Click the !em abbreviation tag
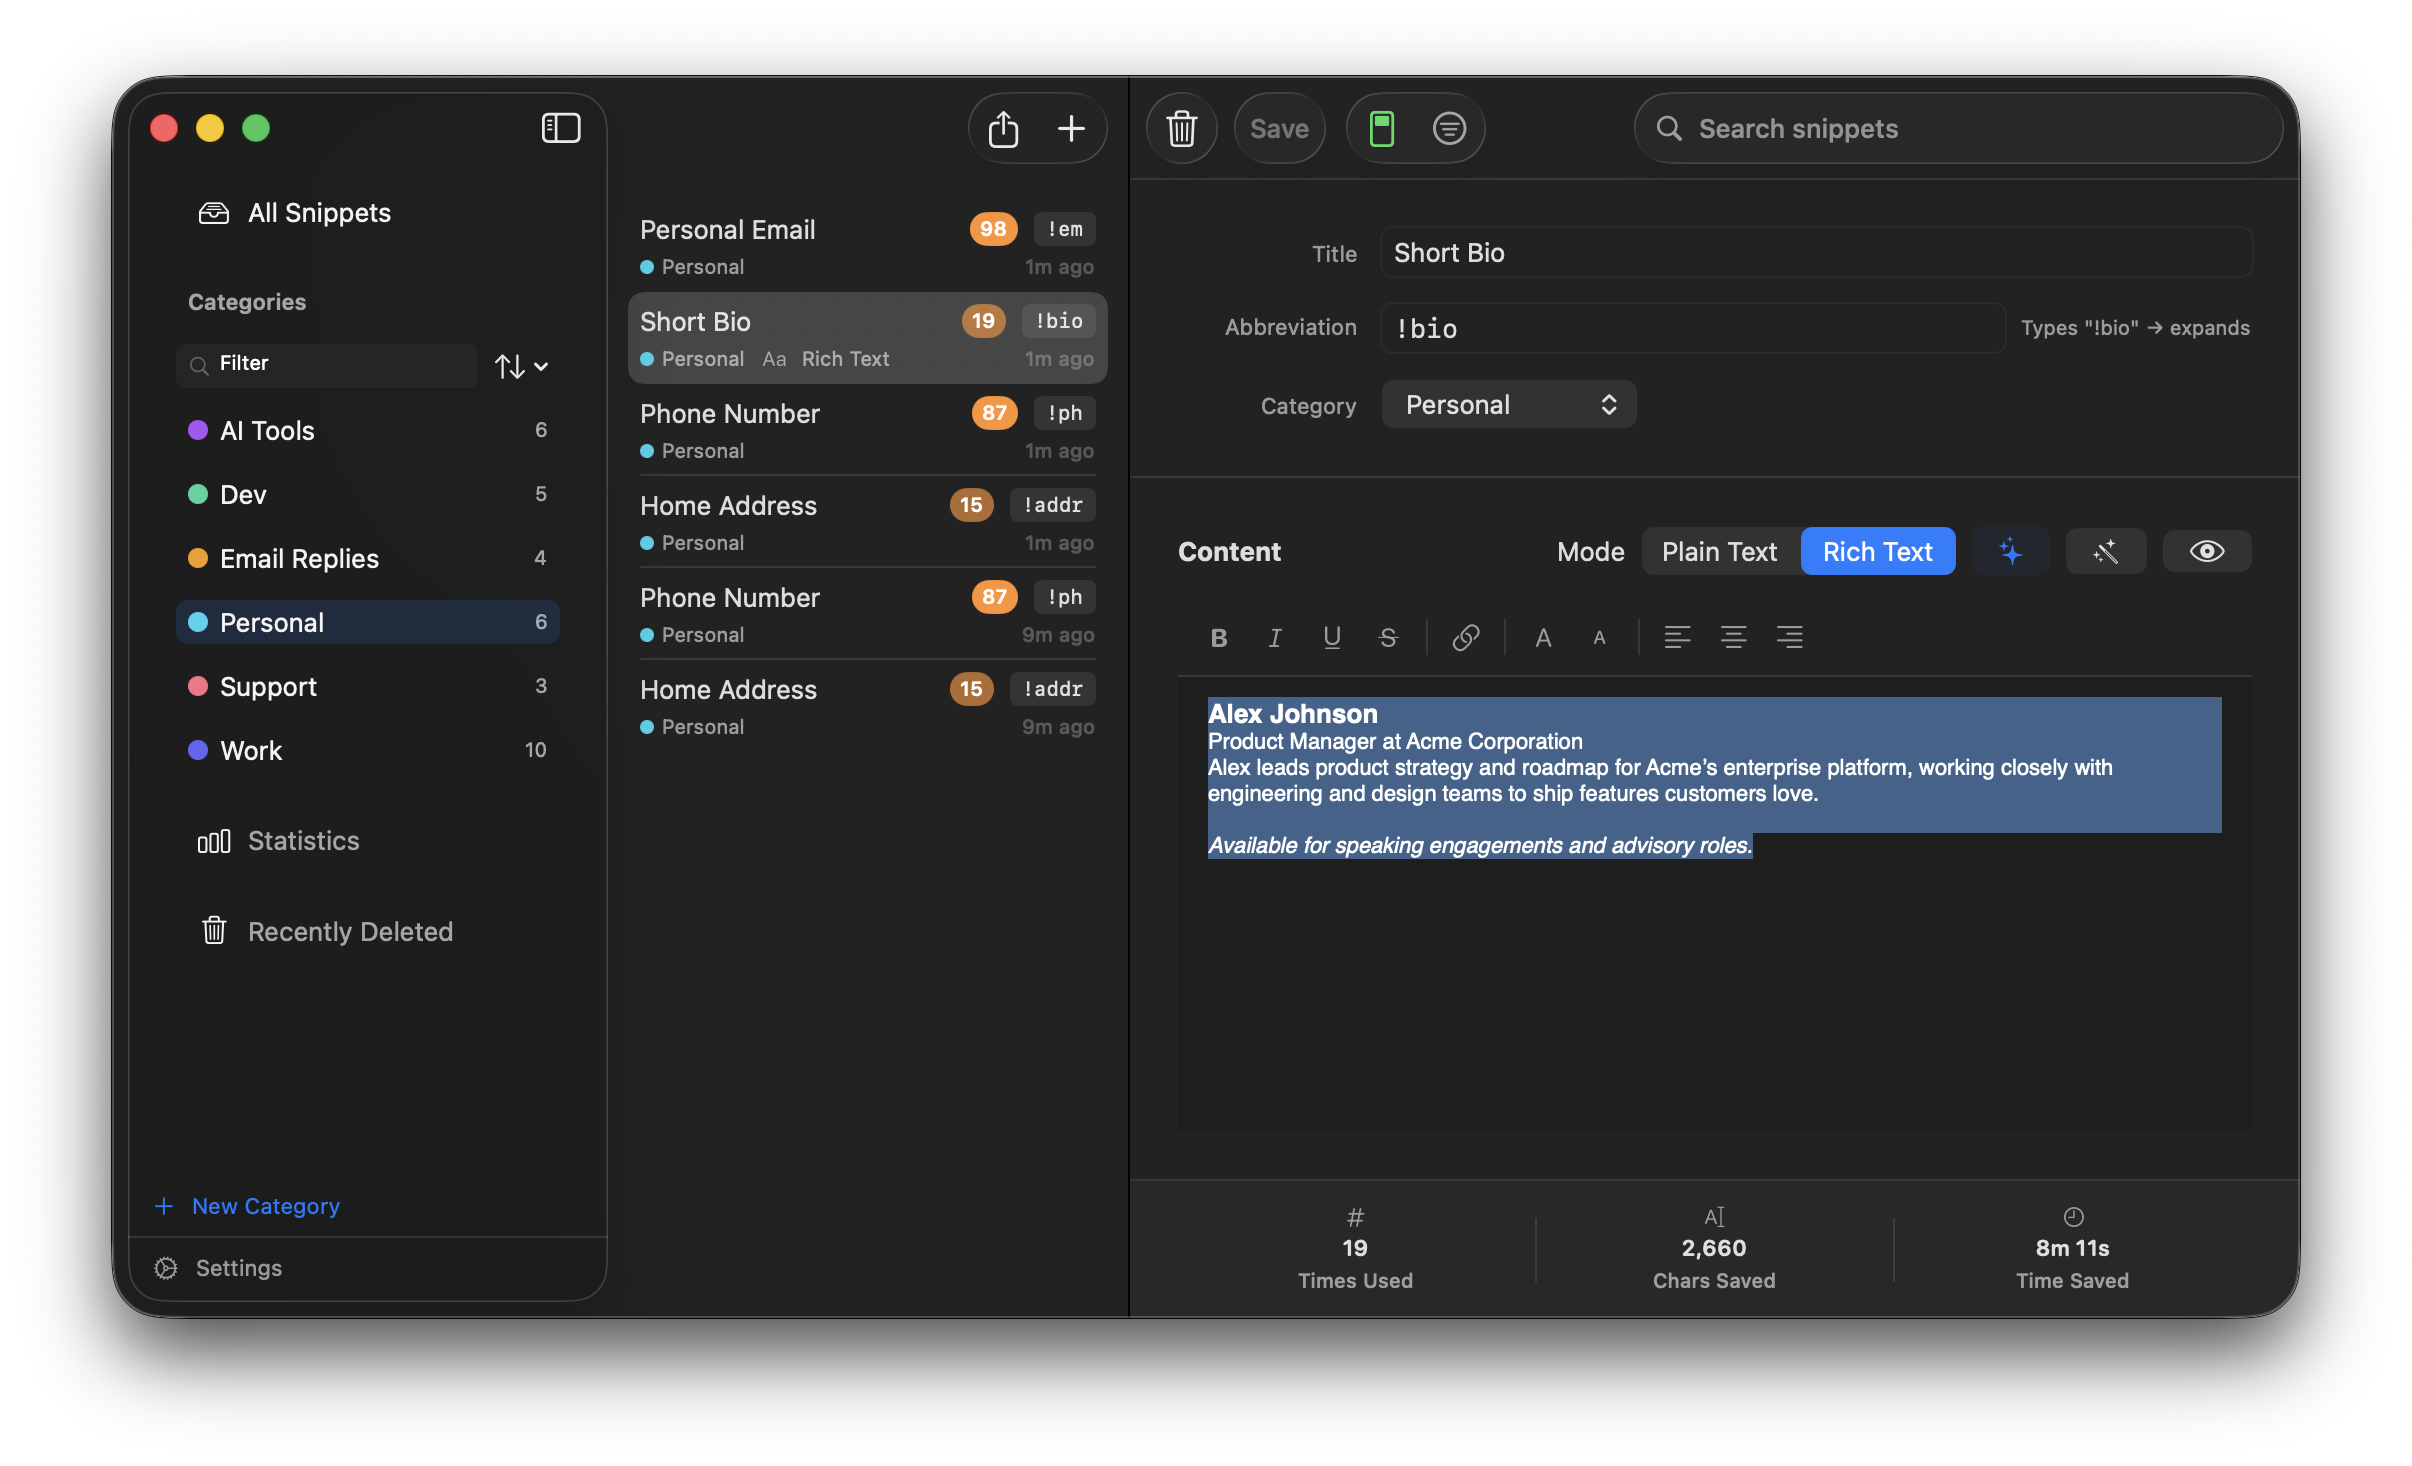 click(1065, 229)
